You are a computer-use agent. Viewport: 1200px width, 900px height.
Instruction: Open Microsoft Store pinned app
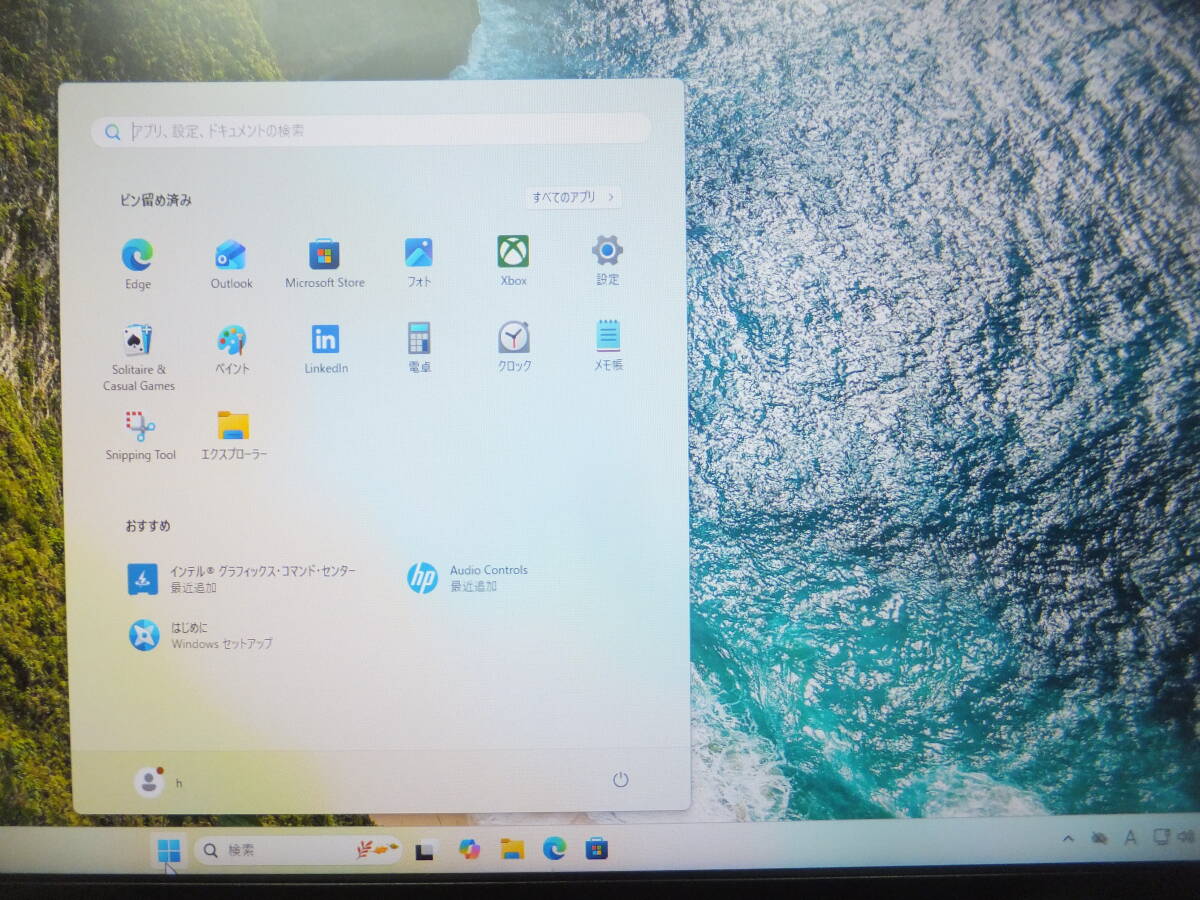click(324, 265)
